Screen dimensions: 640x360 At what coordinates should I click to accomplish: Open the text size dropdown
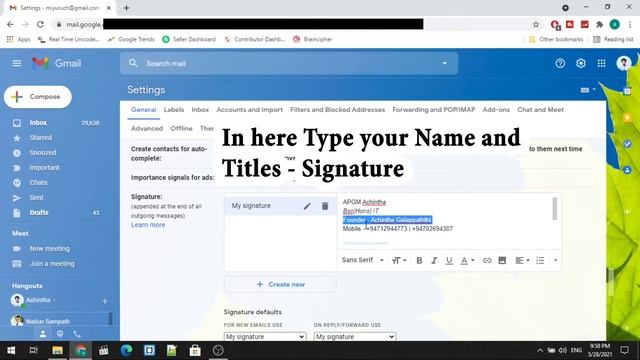point(399,260)
